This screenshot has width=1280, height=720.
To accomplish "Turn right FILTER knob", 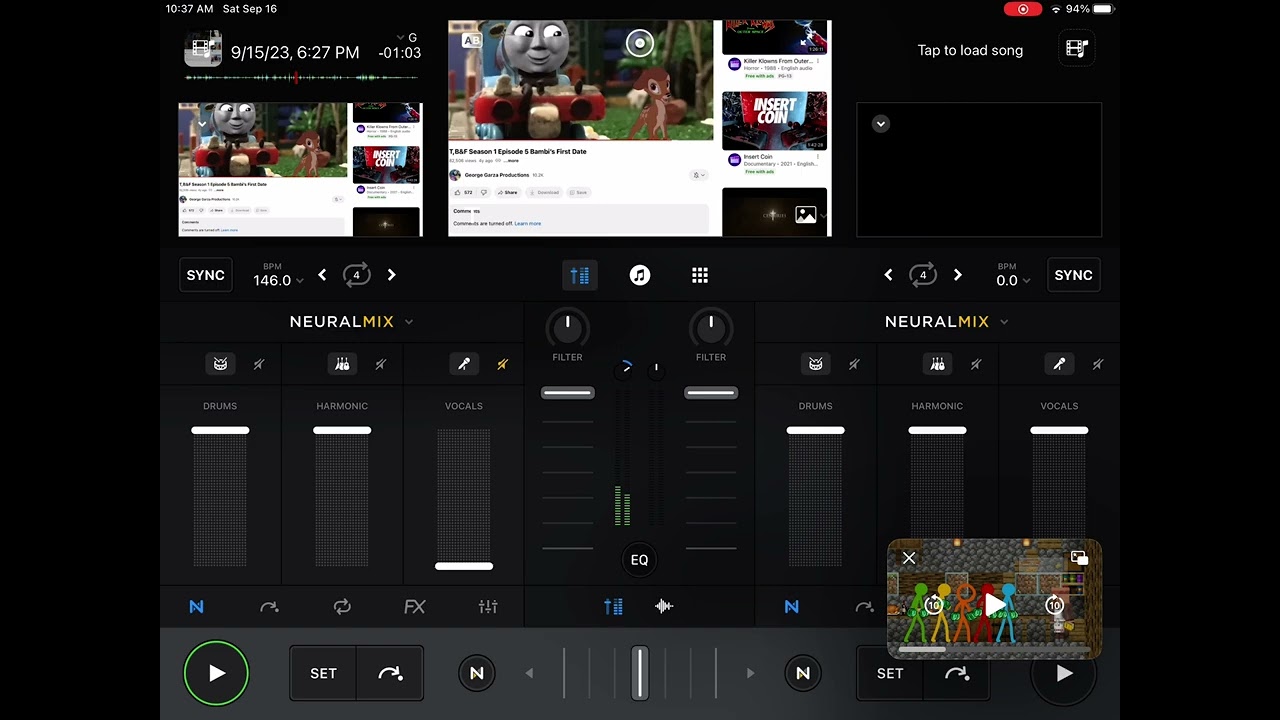I will (711, 326).
